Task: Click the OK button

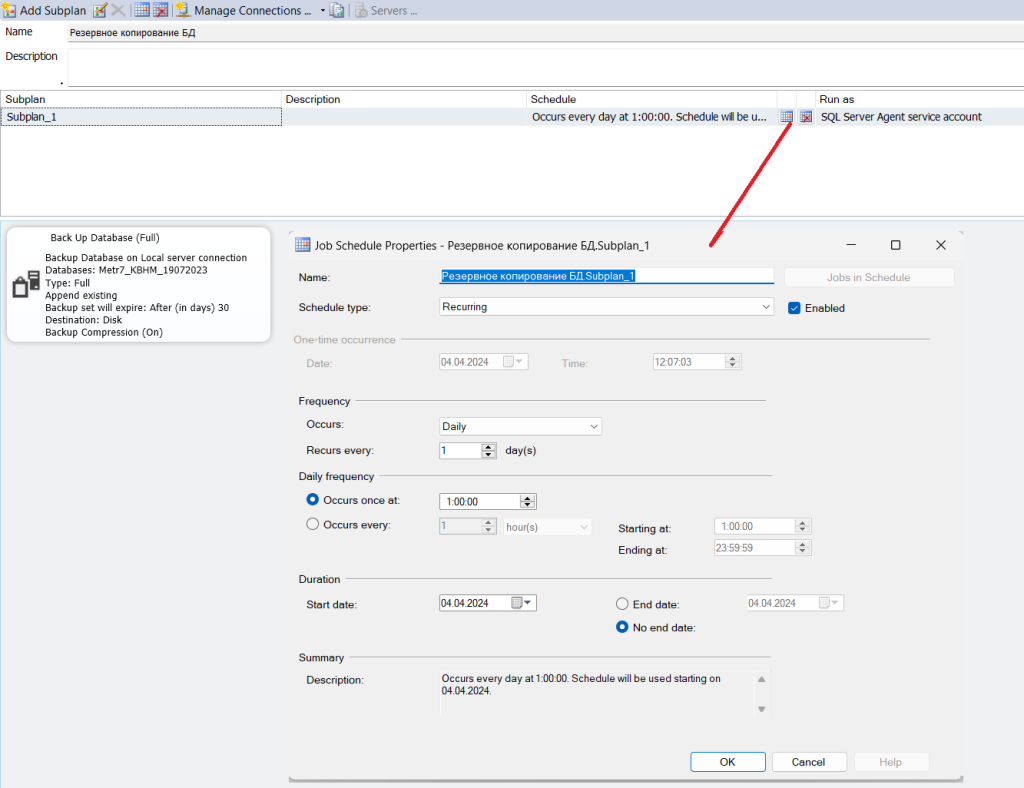Action: click(728, 762)
